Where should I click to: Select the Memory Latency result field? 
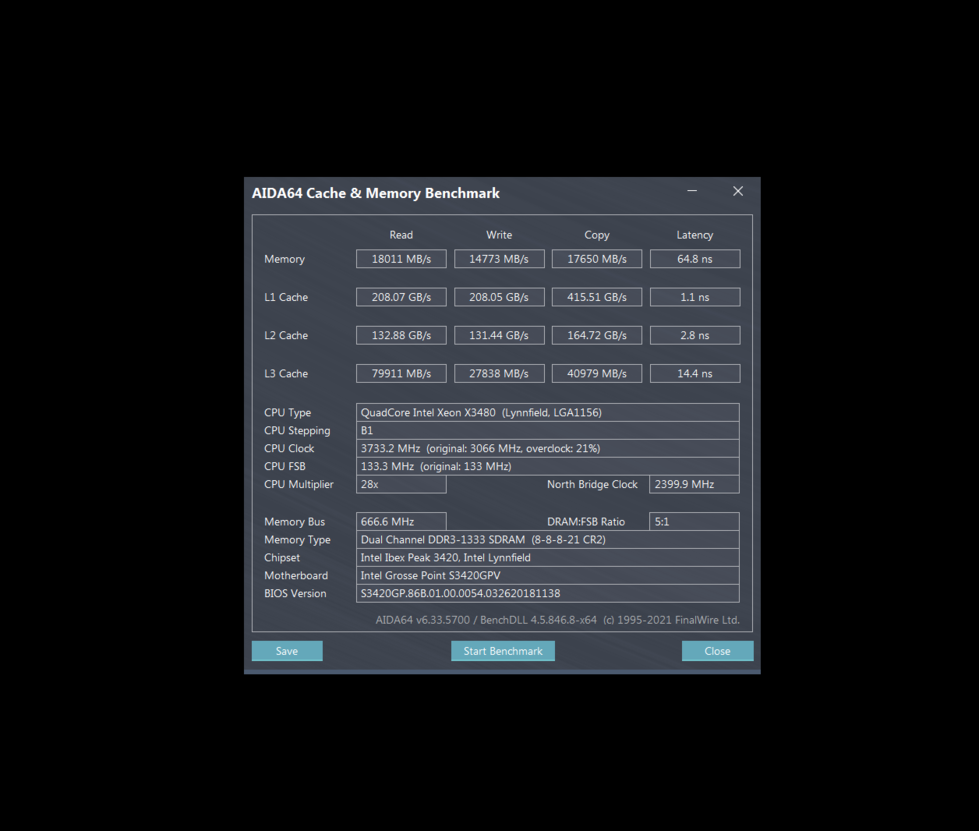pos(694,259)
